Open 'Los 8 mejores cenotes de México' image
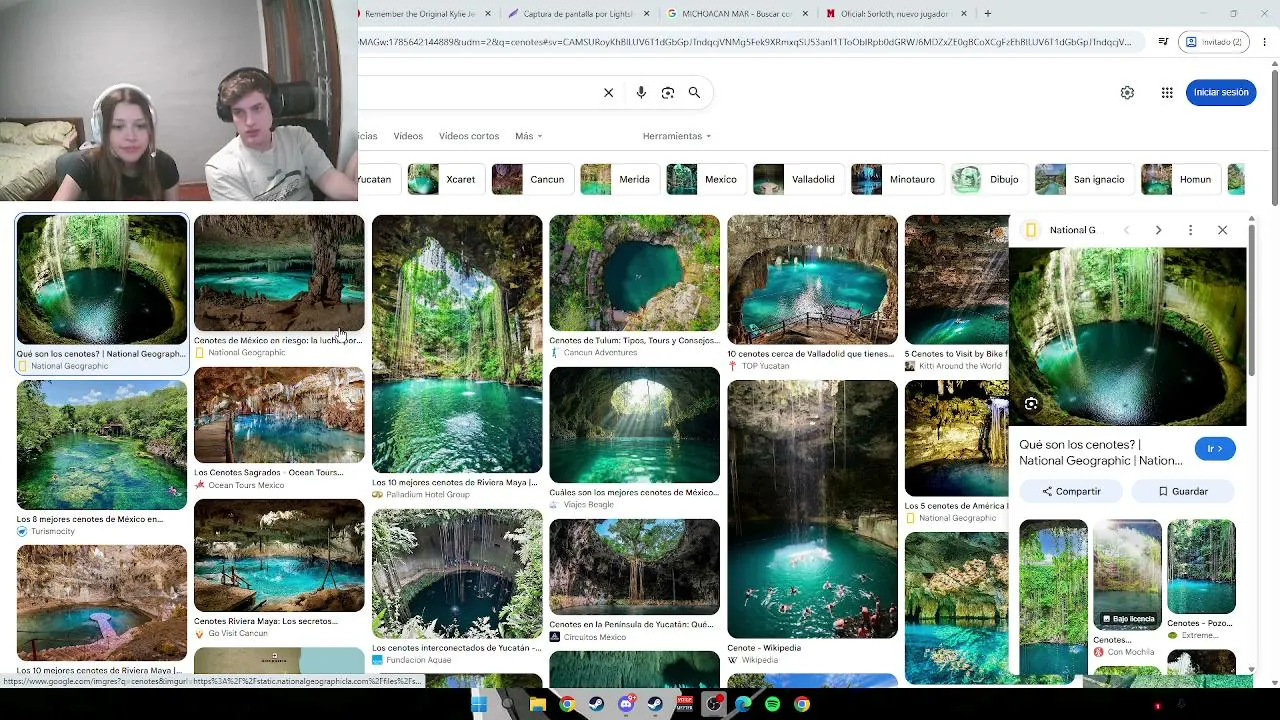1280x720 pixels. pos(101,445)
